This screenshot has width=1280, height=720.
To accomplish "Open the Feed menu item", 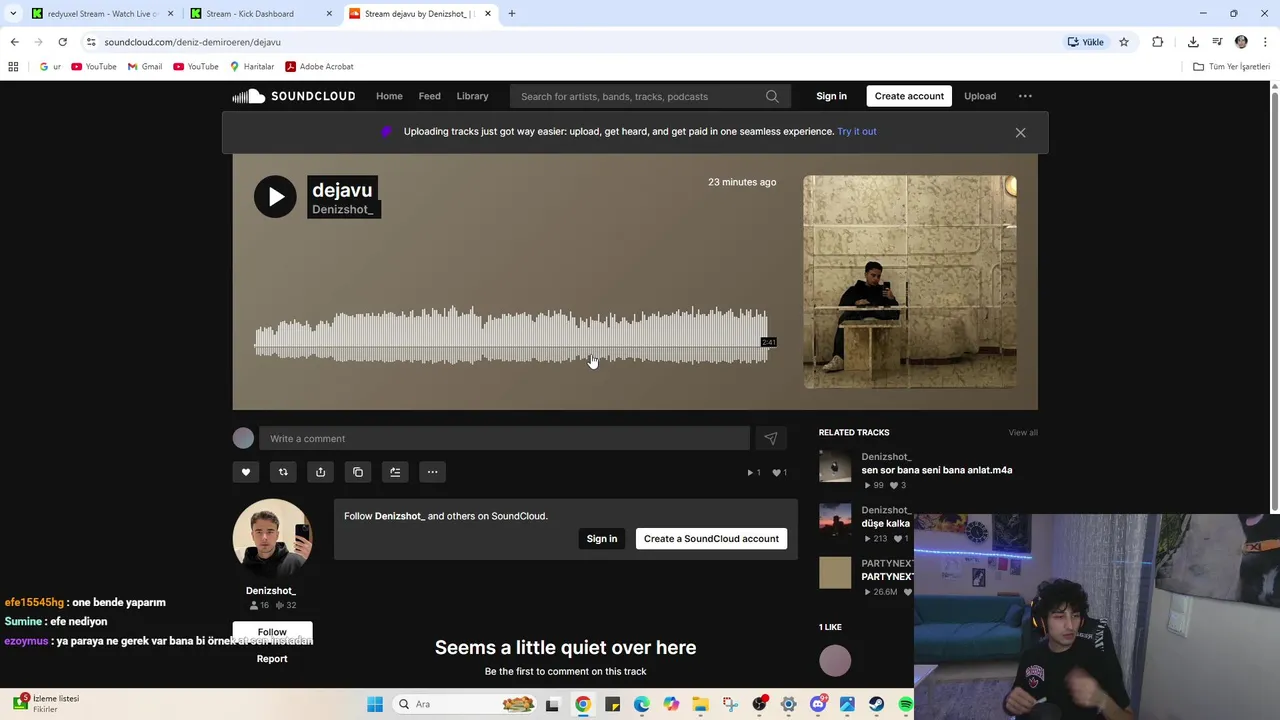I will (429, 96).
